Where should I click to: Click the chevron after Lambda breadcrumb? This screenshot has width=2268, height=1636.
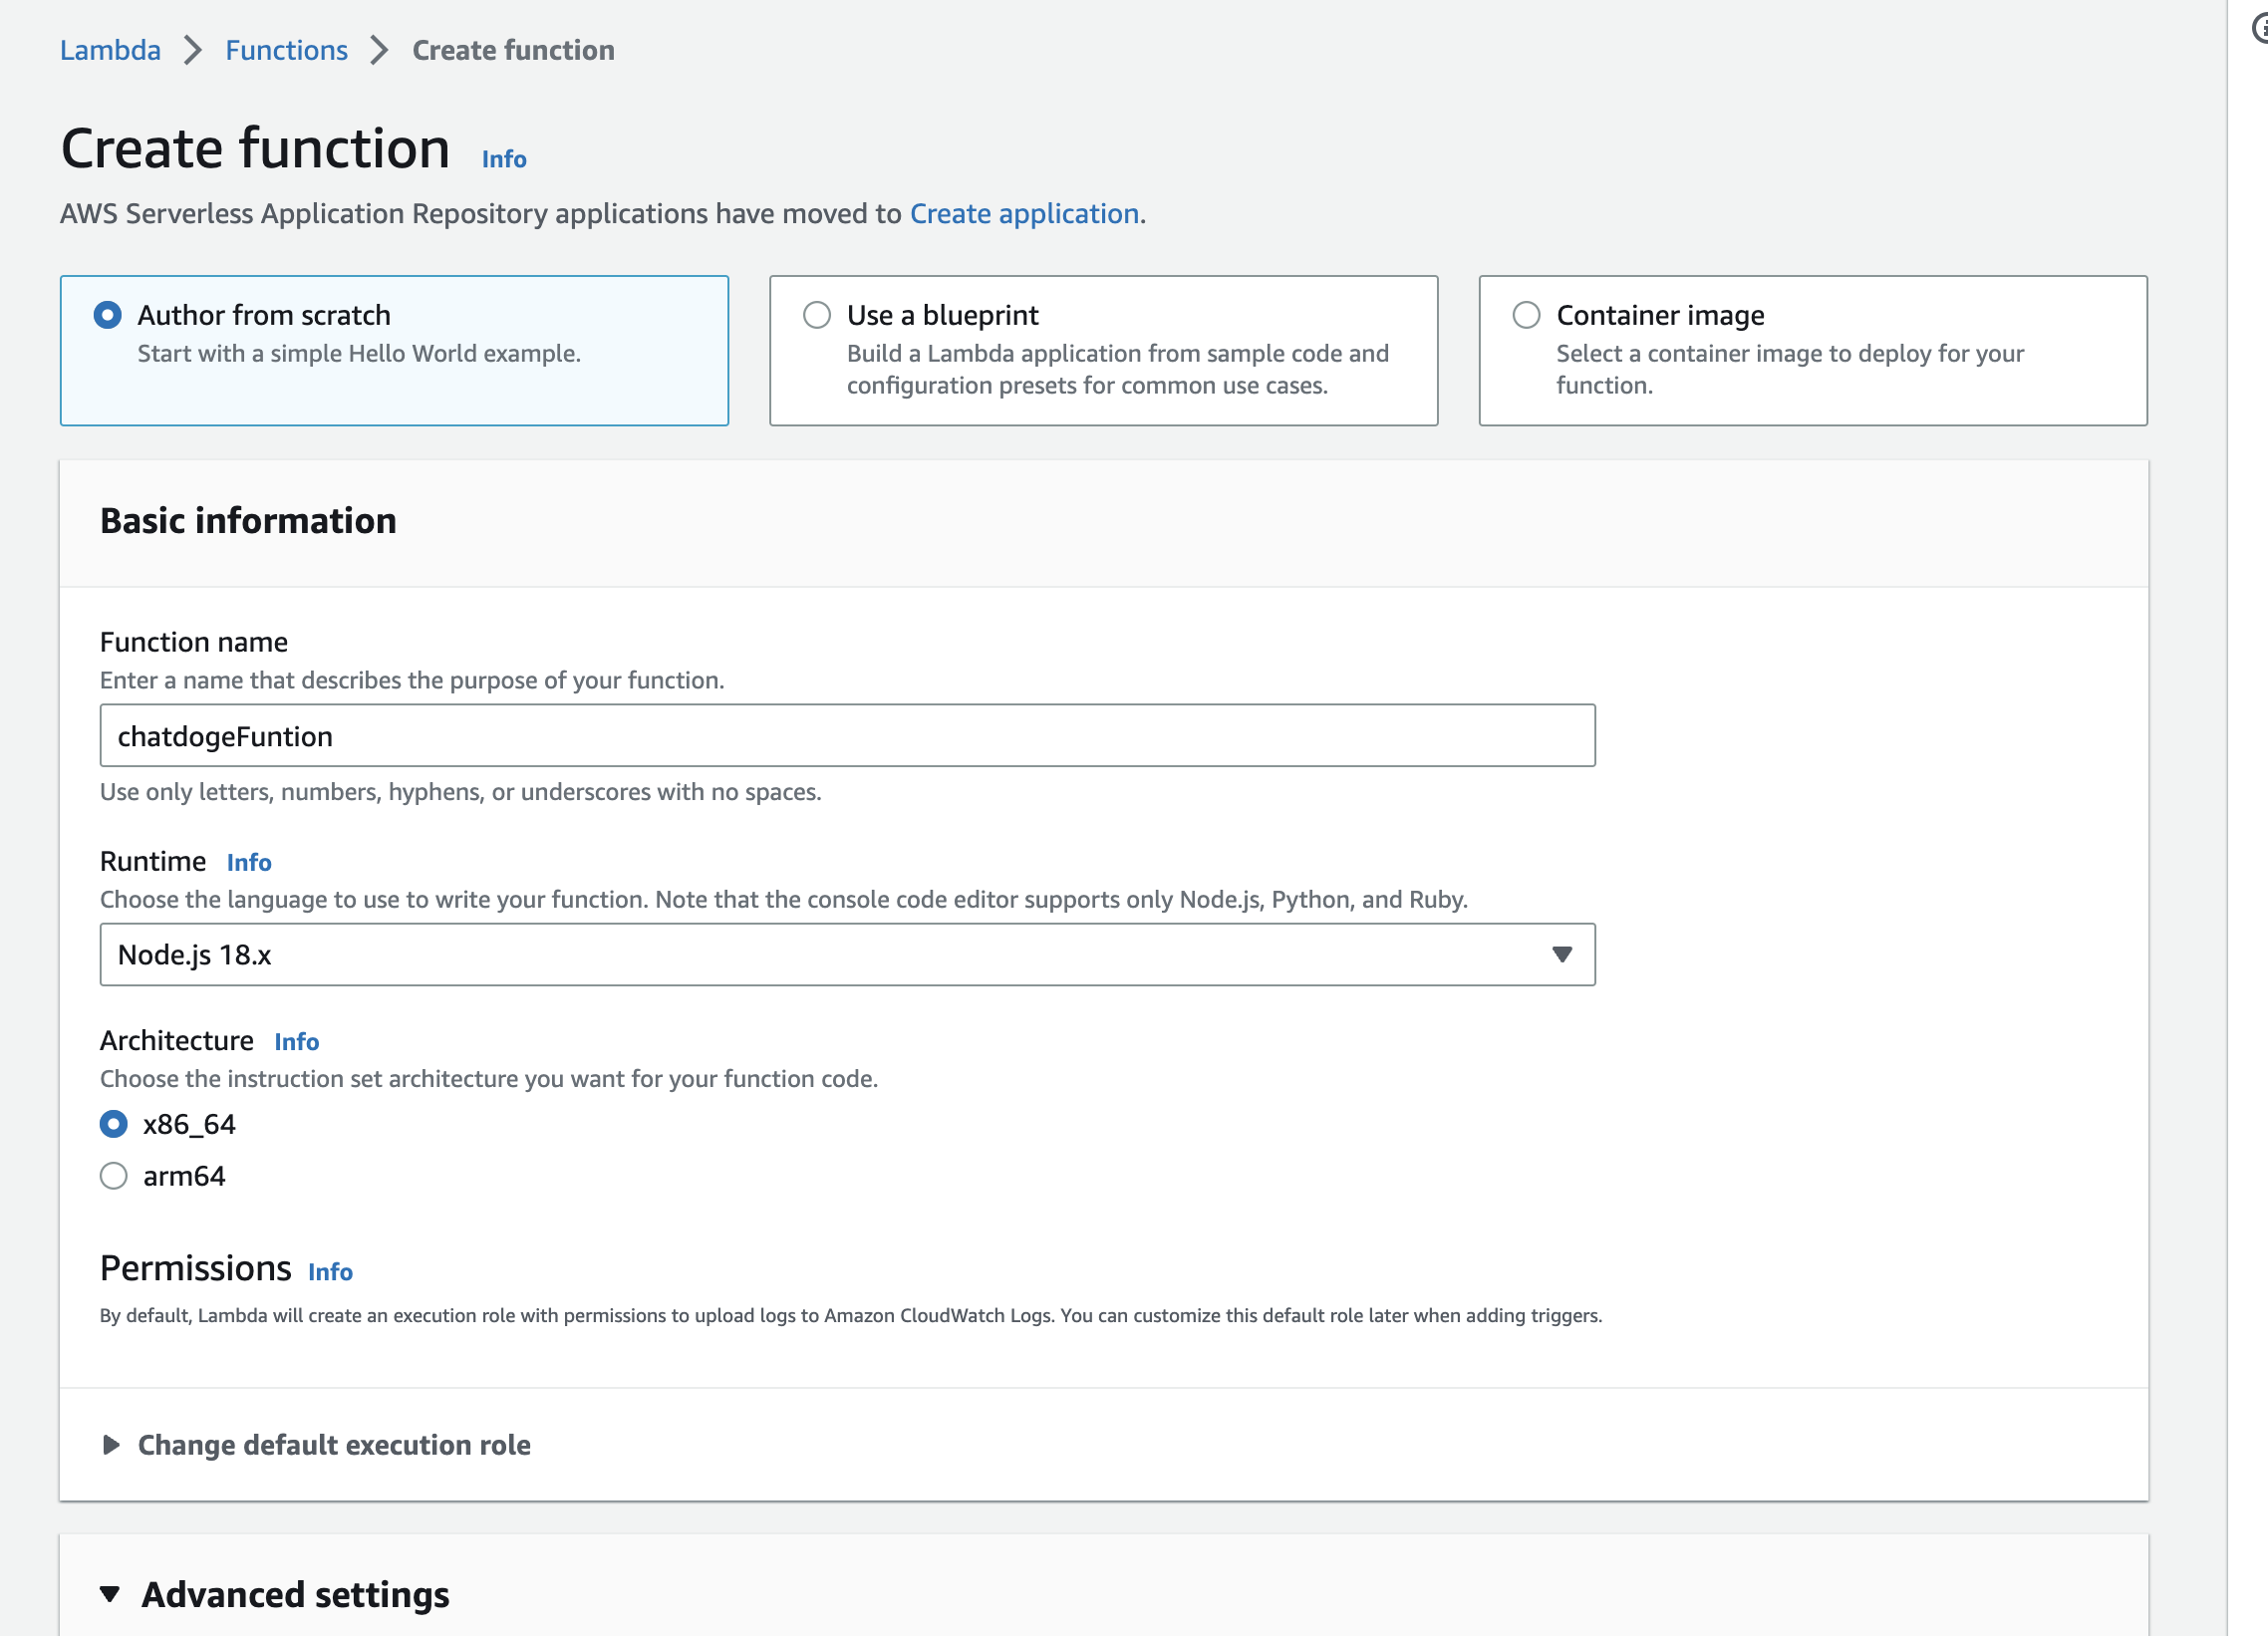point(193,50)
